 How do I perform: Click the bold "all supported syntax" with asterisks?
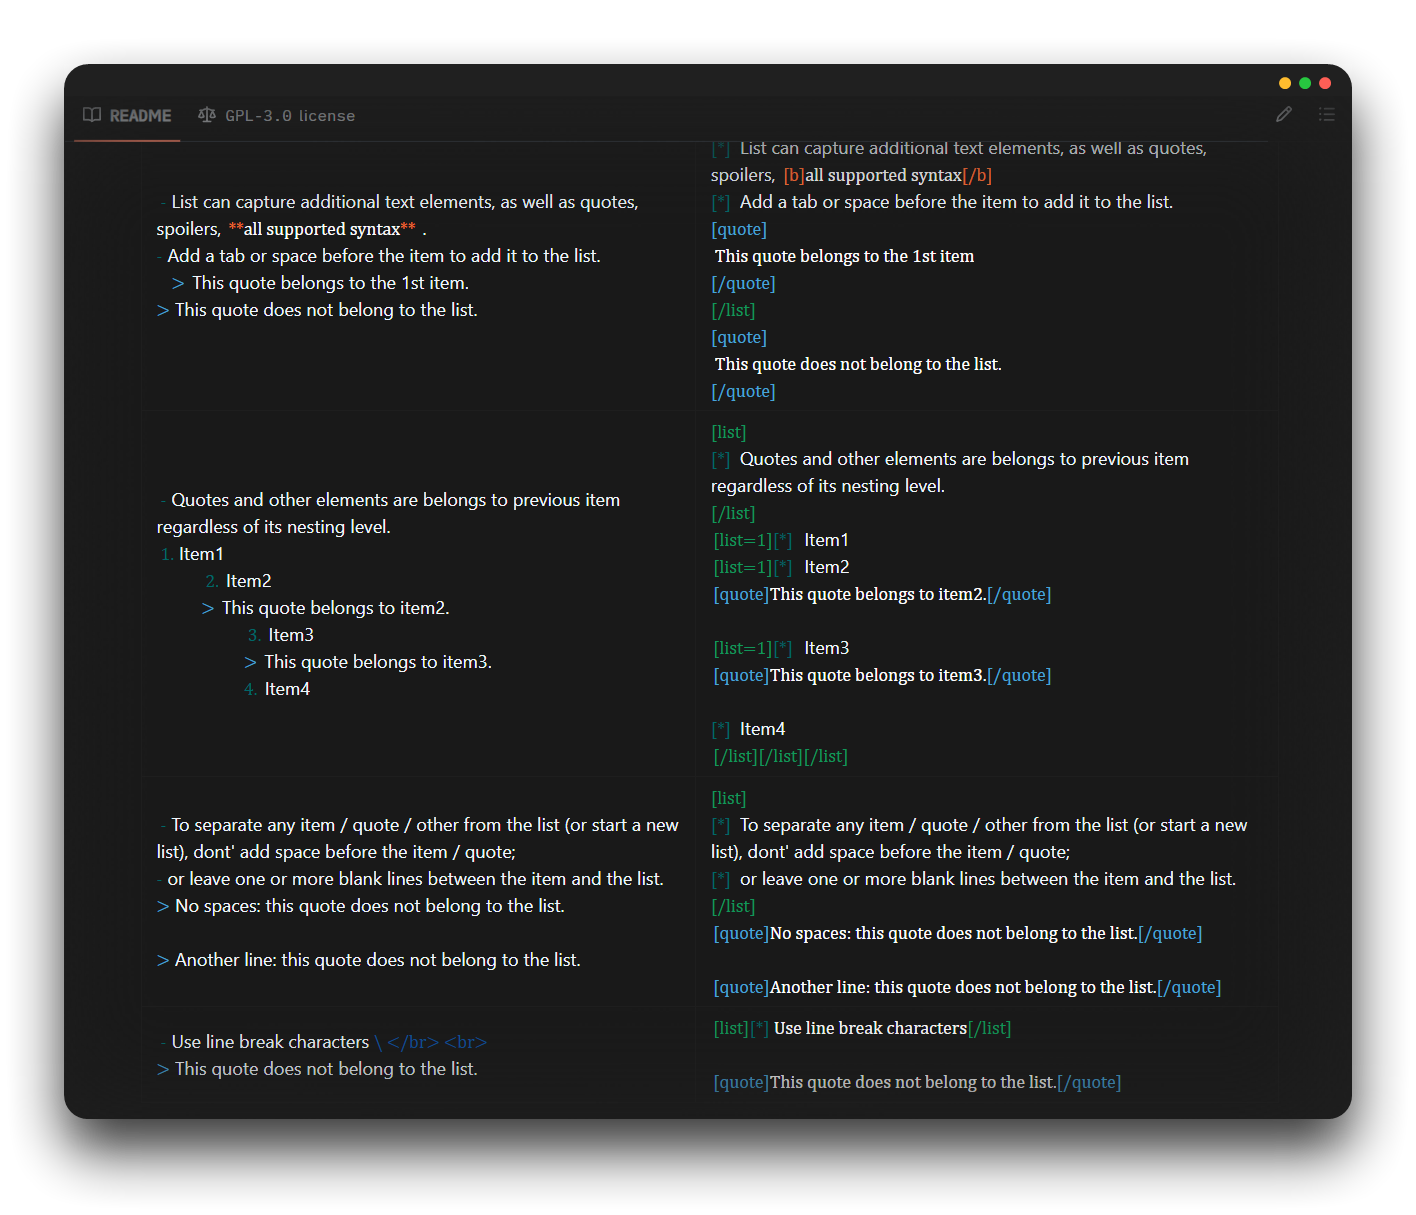322,230
